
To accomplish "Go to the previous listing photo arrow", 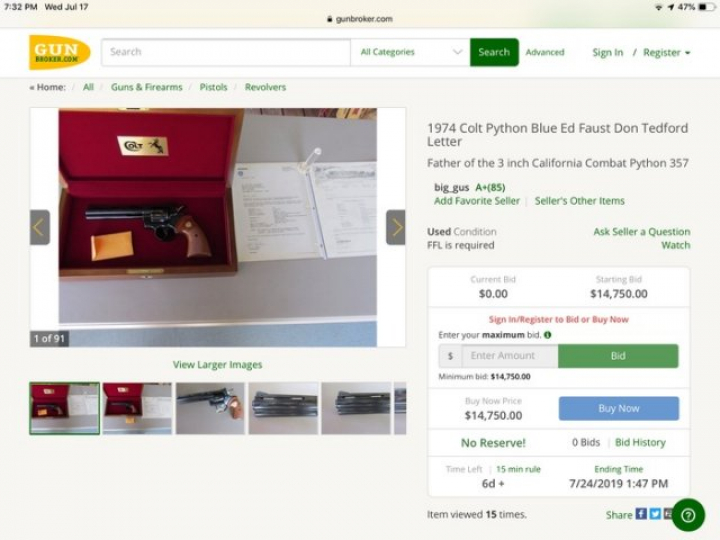I will point(40,227).
